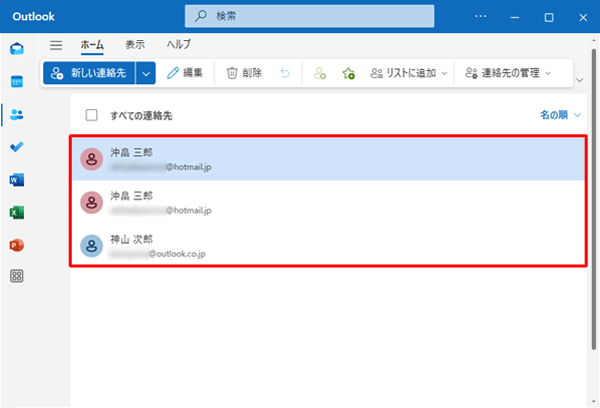The height and width of the screenshot is (408, 600).
Task: Switch to the ホーム tab
Action: pos(92,45)
